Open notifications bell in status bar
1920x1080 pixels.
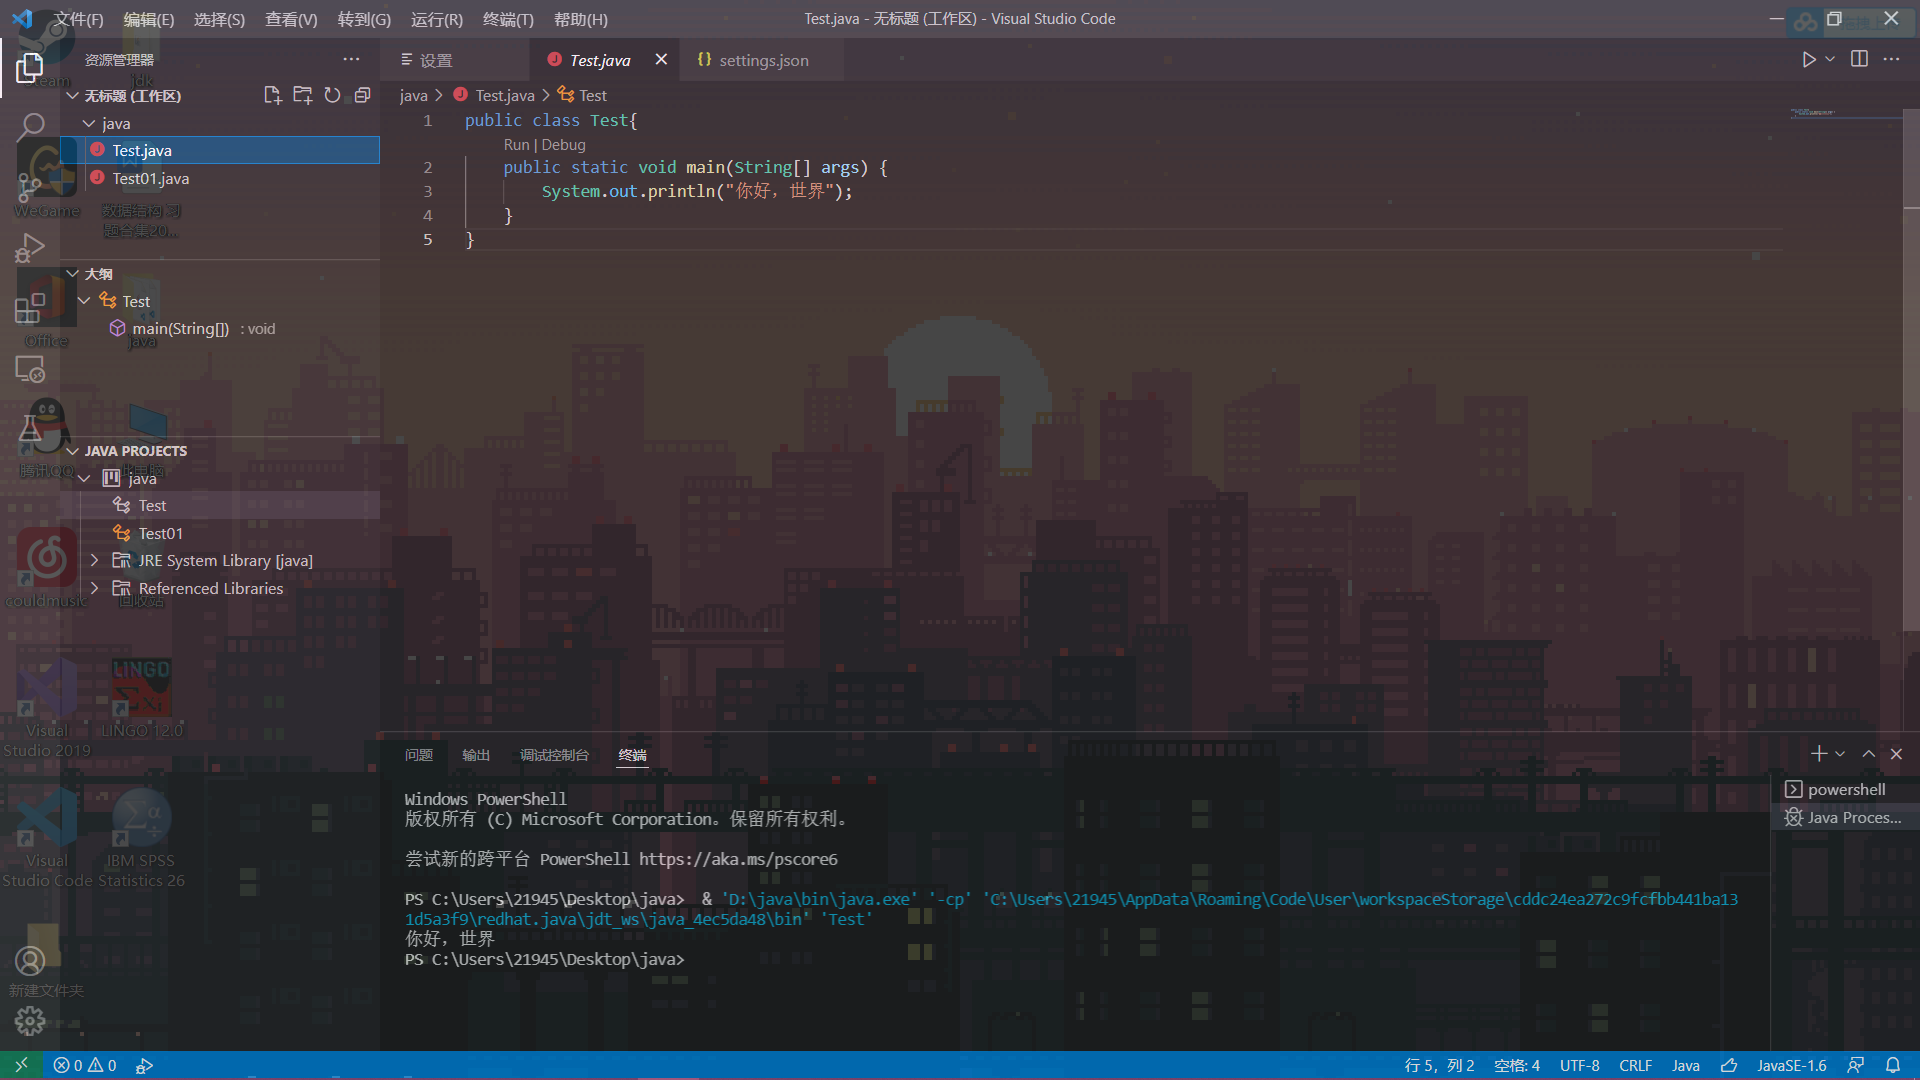pos(1893,1065)
